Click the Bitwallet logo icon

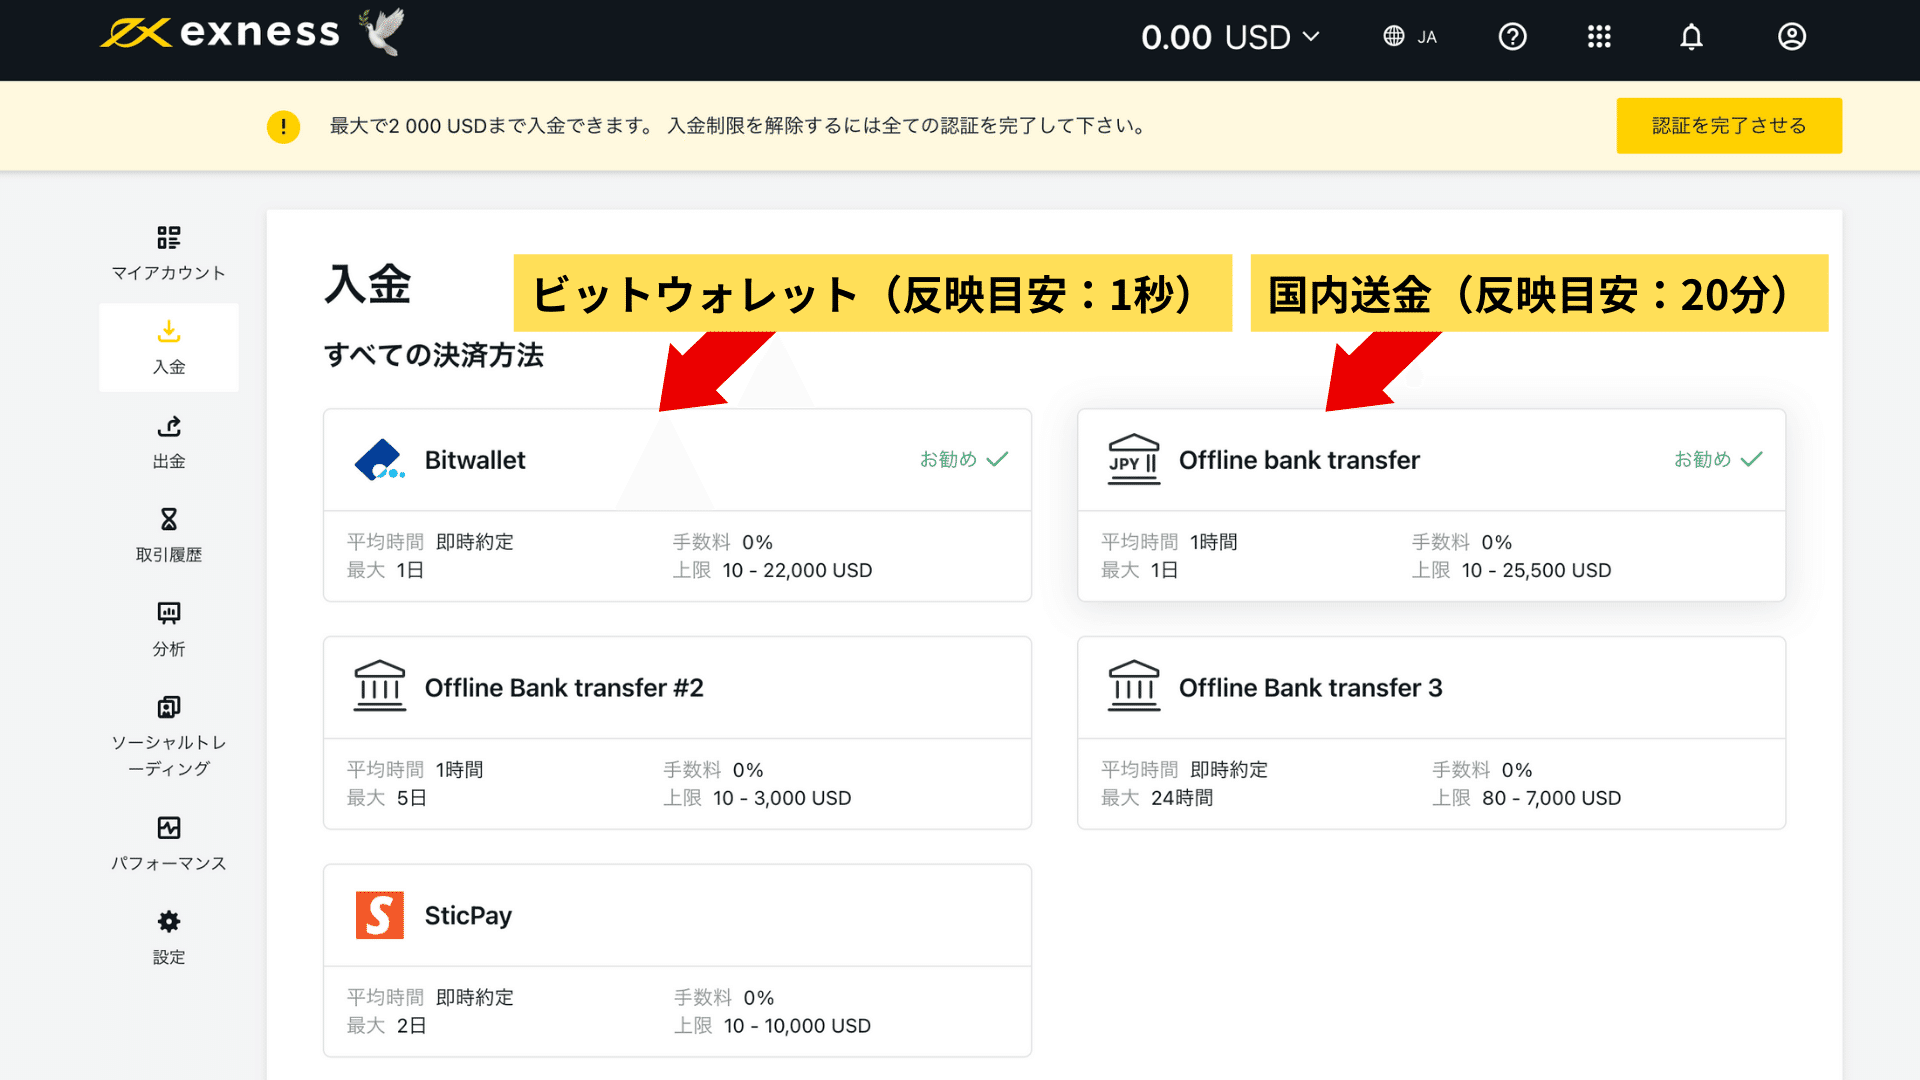tap(380, 460)
